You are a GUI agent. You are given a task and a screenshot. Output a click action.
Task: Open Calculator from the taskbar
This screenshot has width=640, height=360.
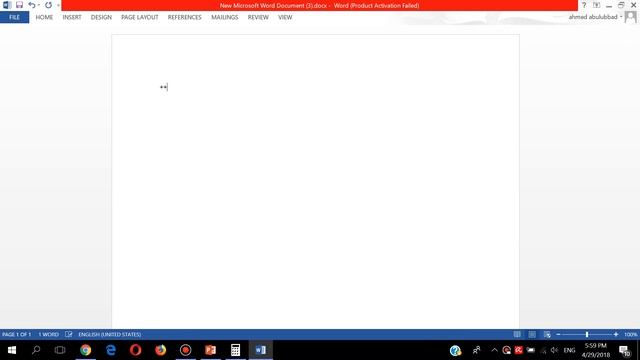[x=235, y=350]
